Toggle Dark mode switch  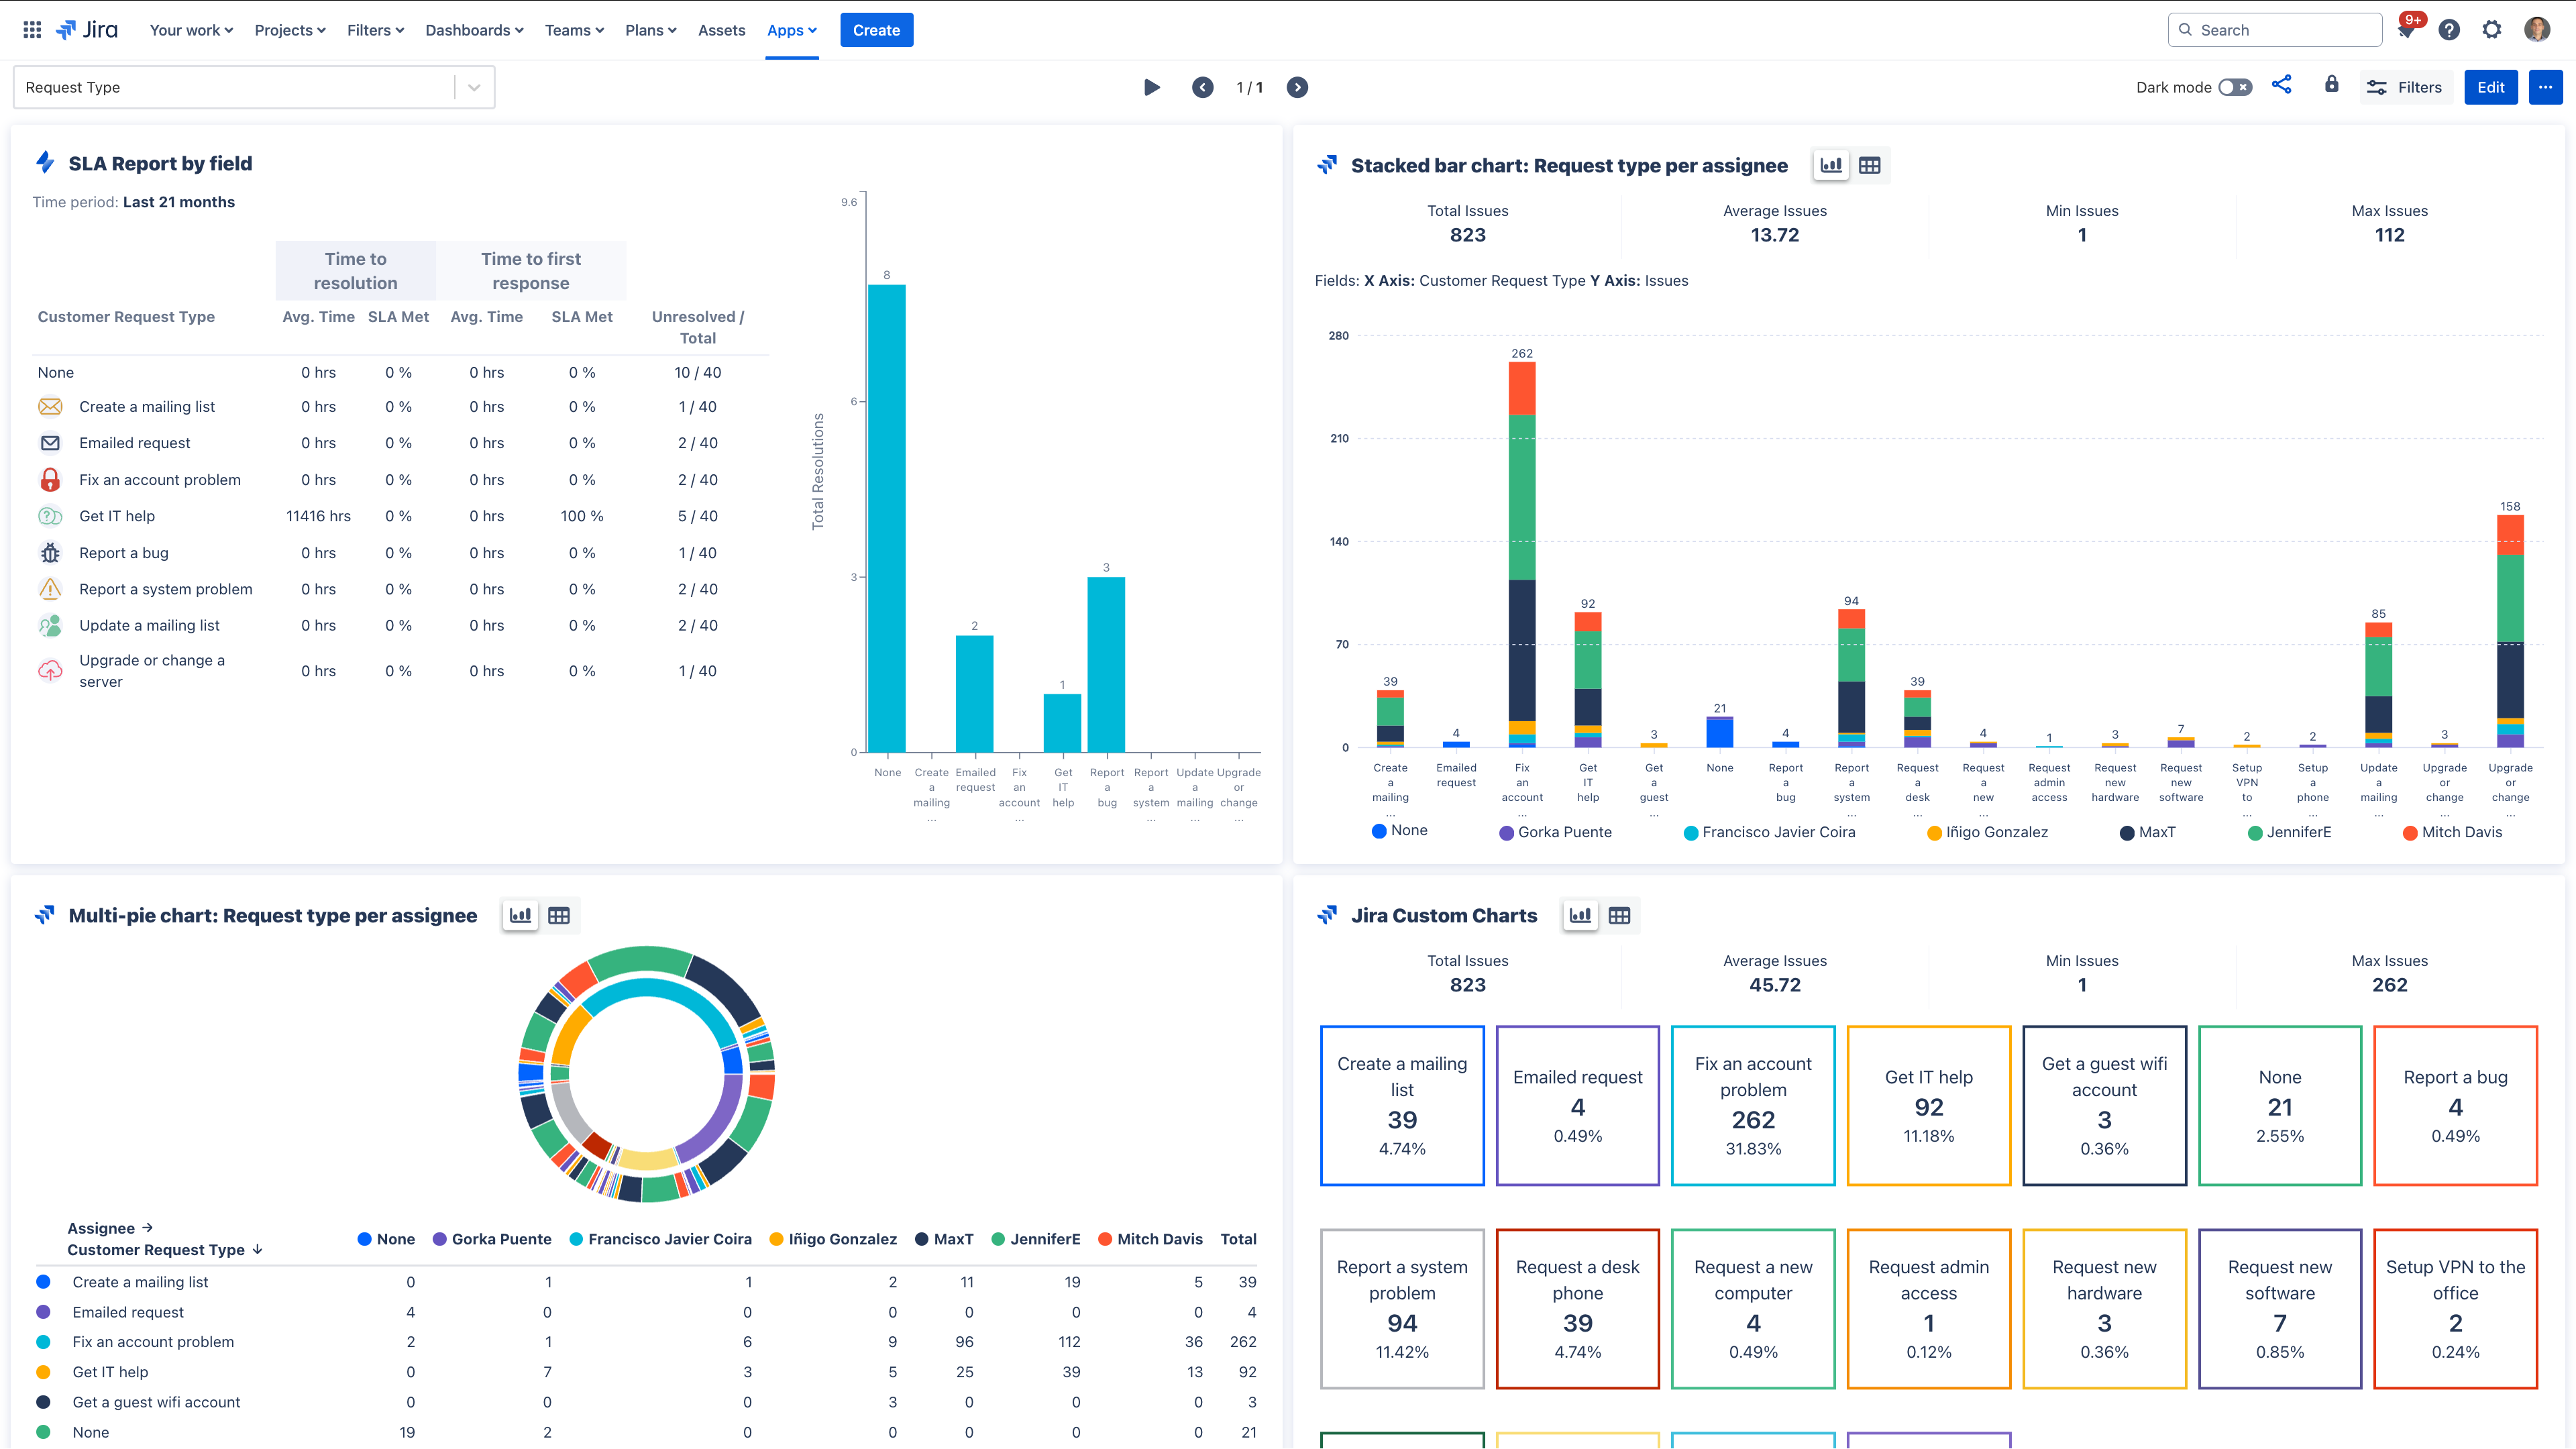pos(2234,87)
